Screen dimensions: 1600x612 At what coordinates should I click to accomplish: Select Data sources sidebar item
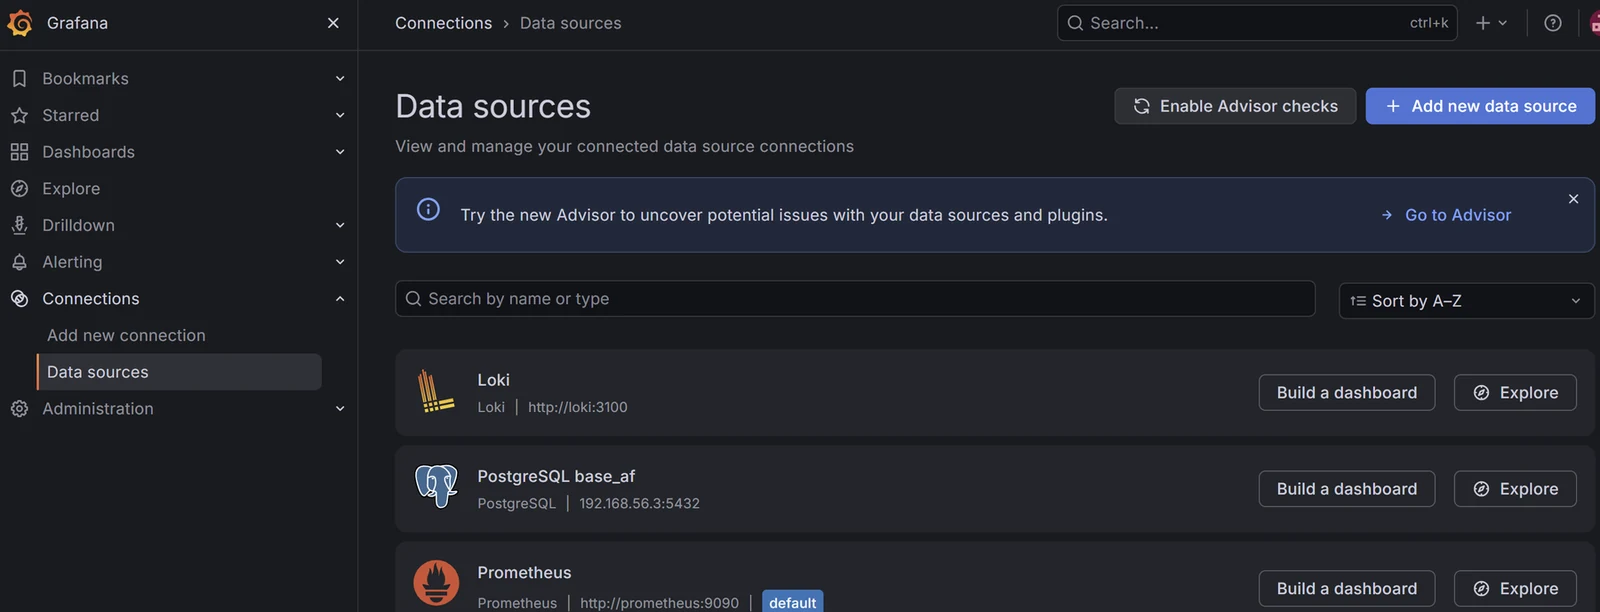click(179, 372)
